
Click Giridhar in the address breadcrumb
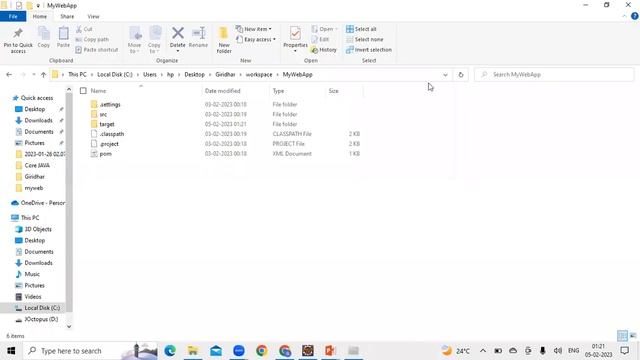[225, 75]
